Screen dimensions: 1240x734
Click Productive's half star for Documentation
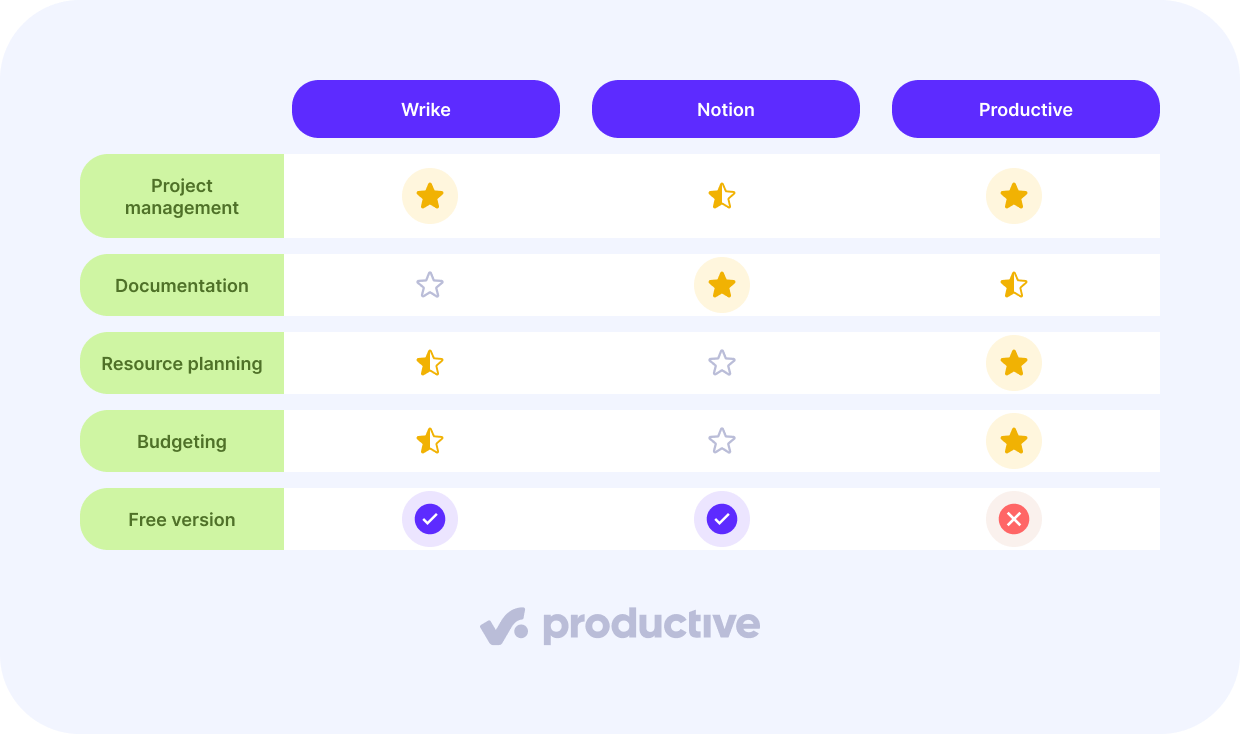[1014, 285]
